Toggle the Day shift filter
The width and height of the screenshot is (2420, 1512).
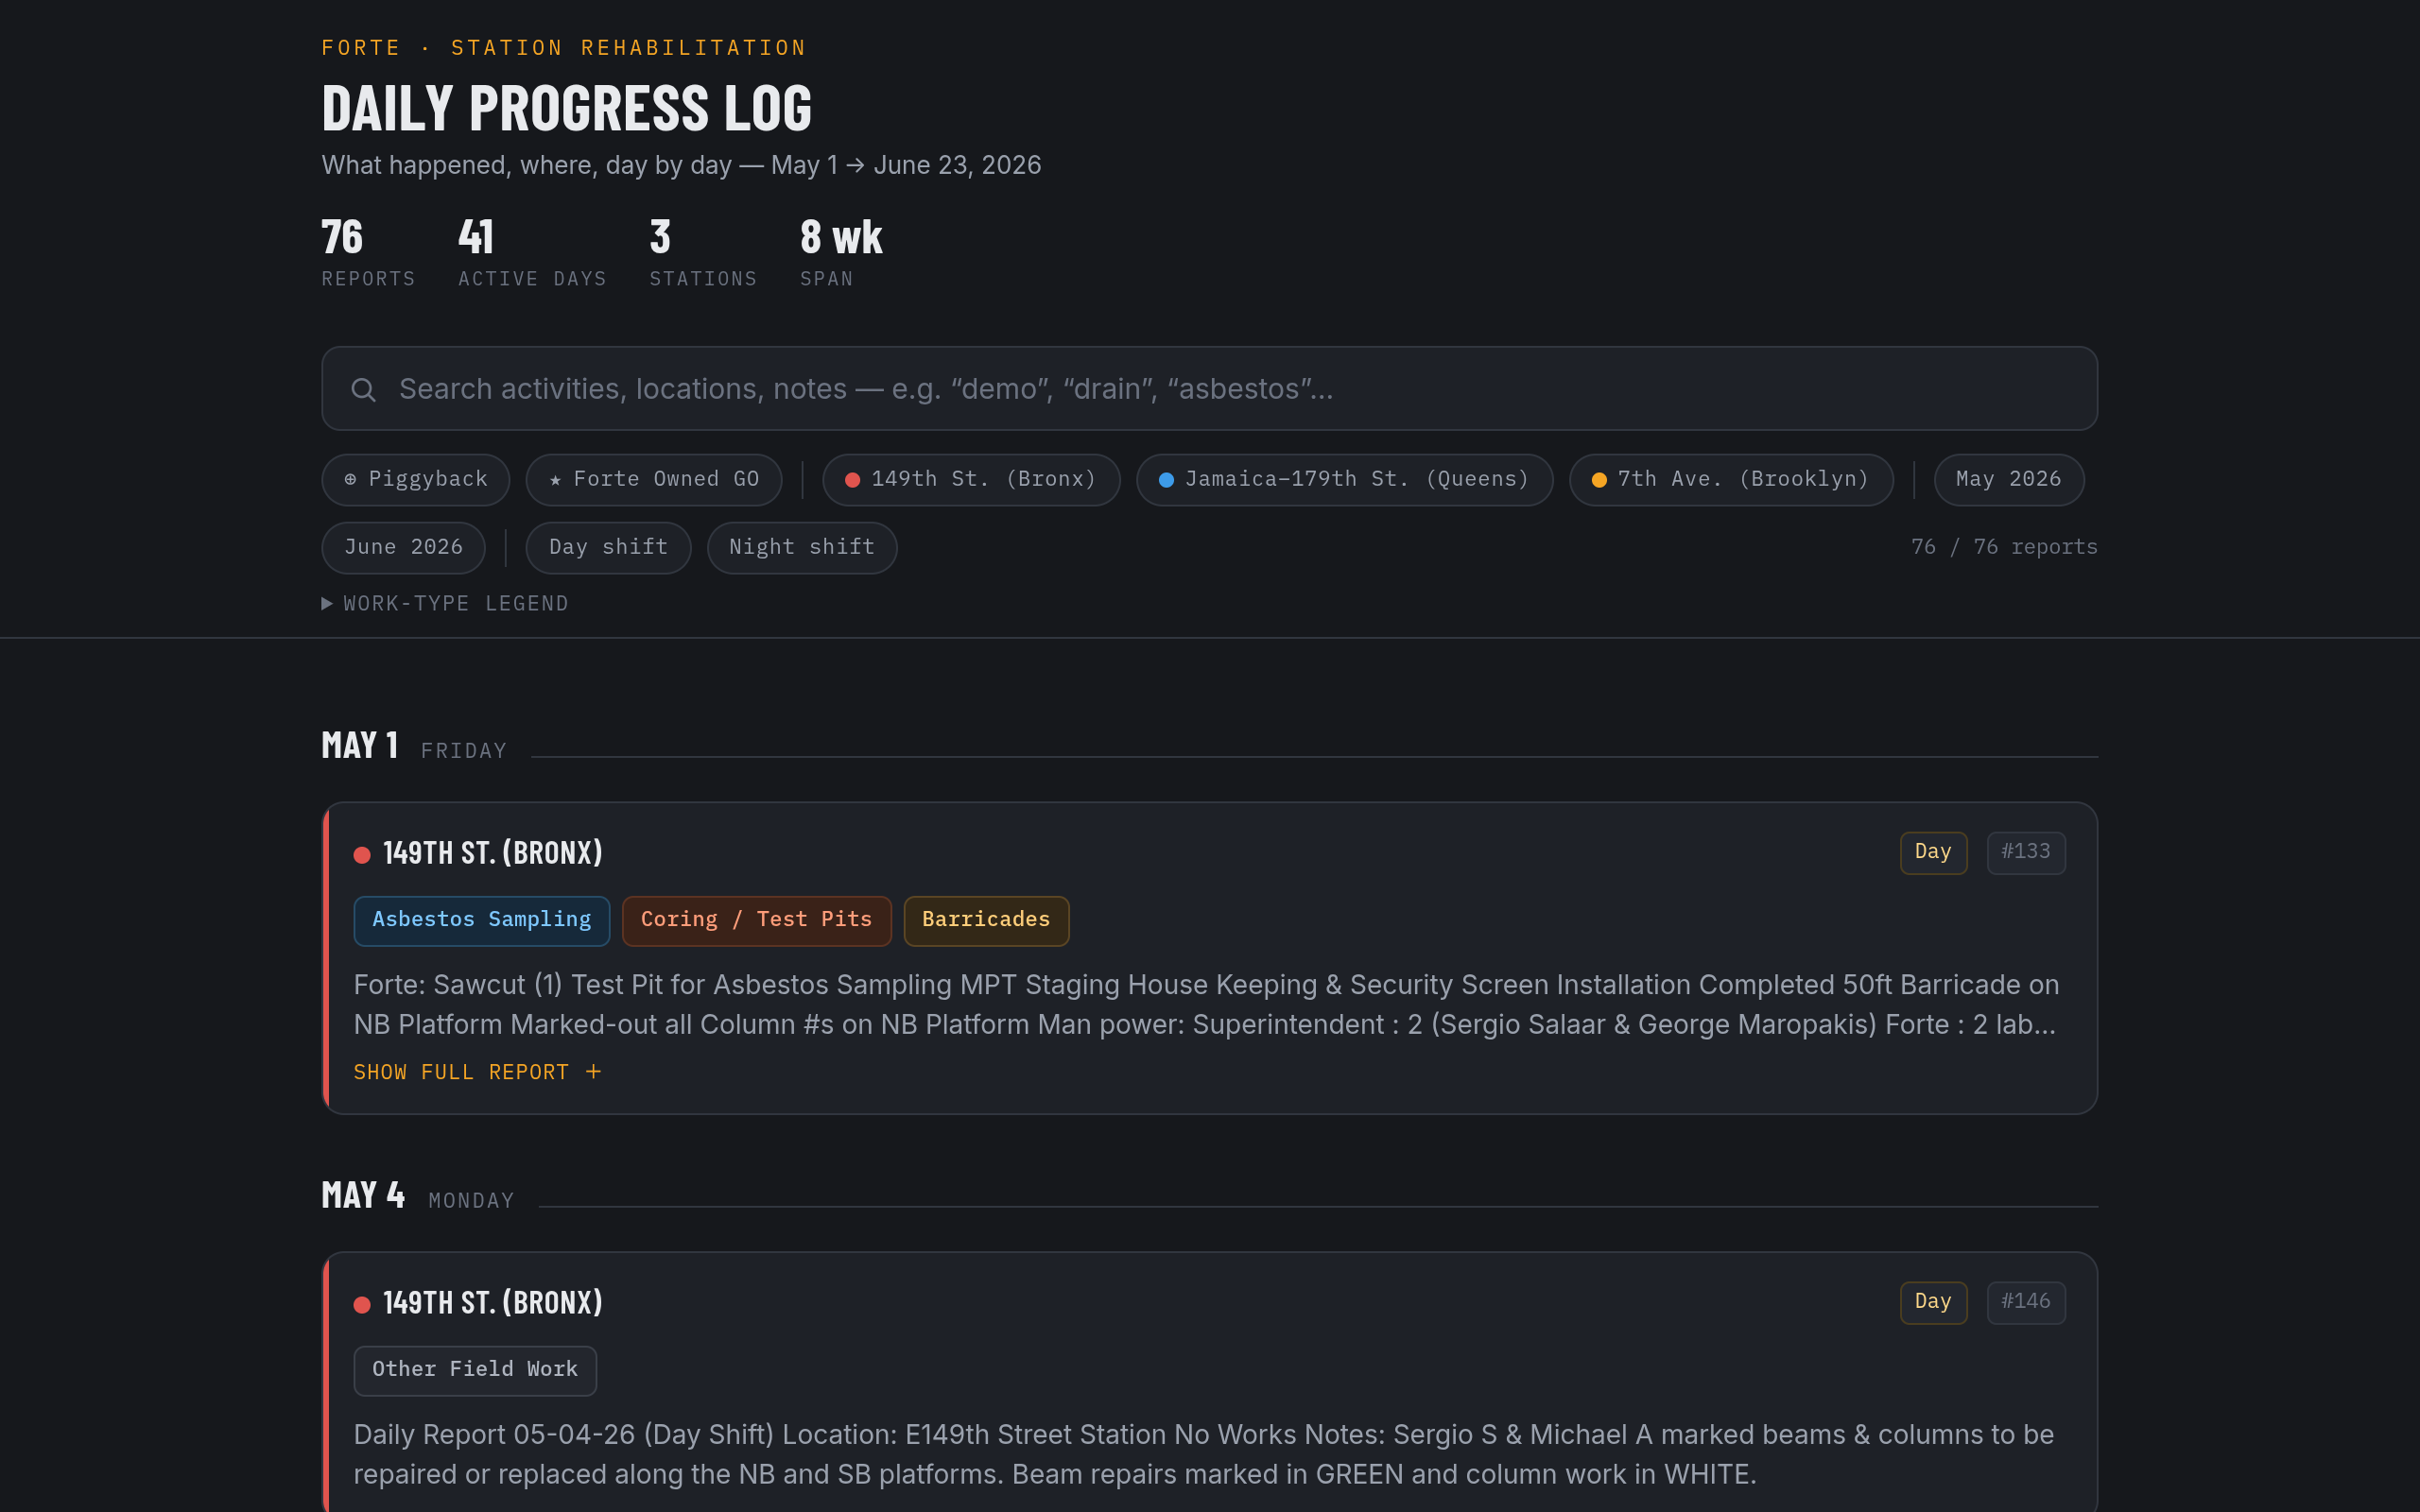tap(608, 548)
